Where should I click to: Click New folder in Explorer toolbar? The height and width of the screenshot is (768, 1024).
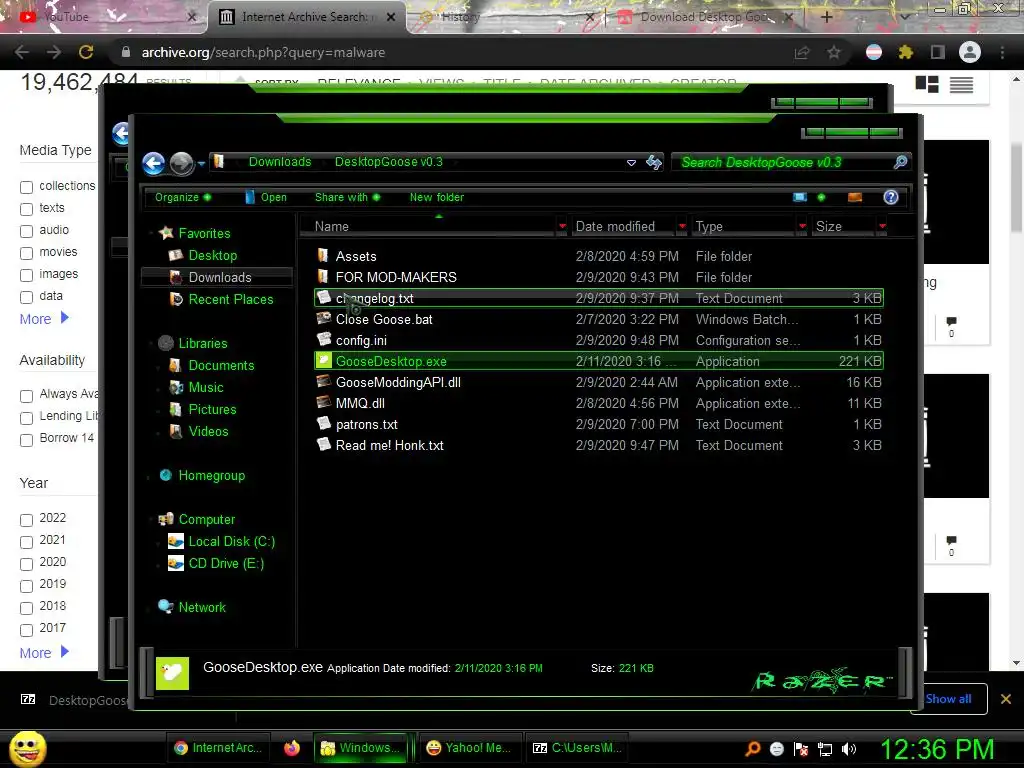(437, 197)
